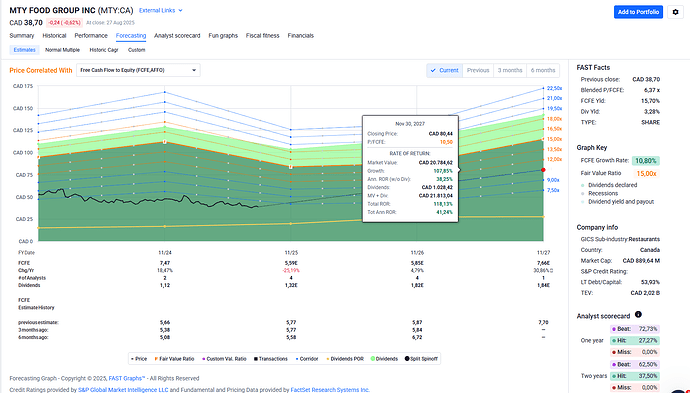Select the Historic Cagr sub-tab

[104, 50]
